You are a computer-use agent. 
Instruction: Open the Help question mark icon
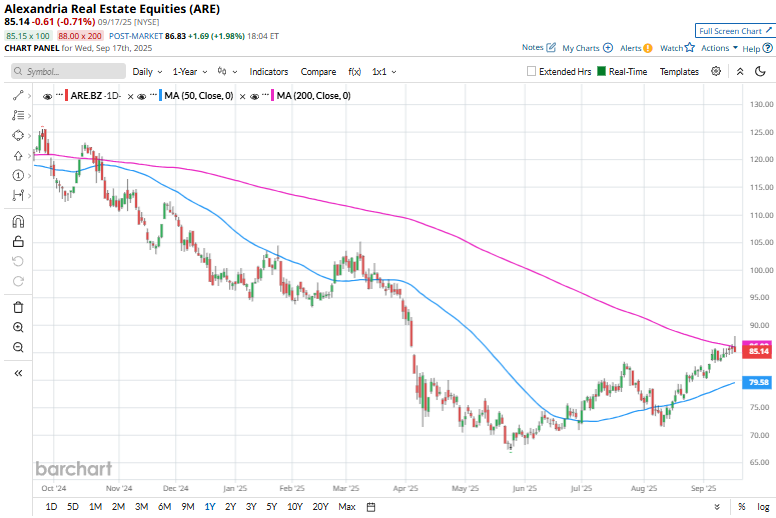tap(768, 48)
